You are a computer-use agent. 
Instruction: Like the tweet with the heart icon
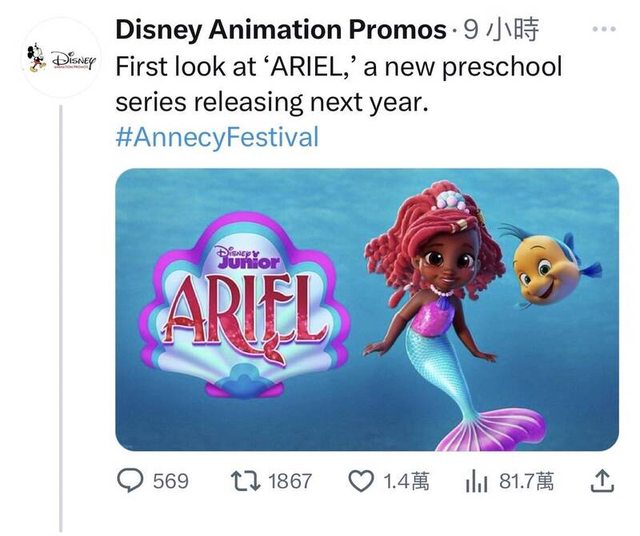pos(360,482)
